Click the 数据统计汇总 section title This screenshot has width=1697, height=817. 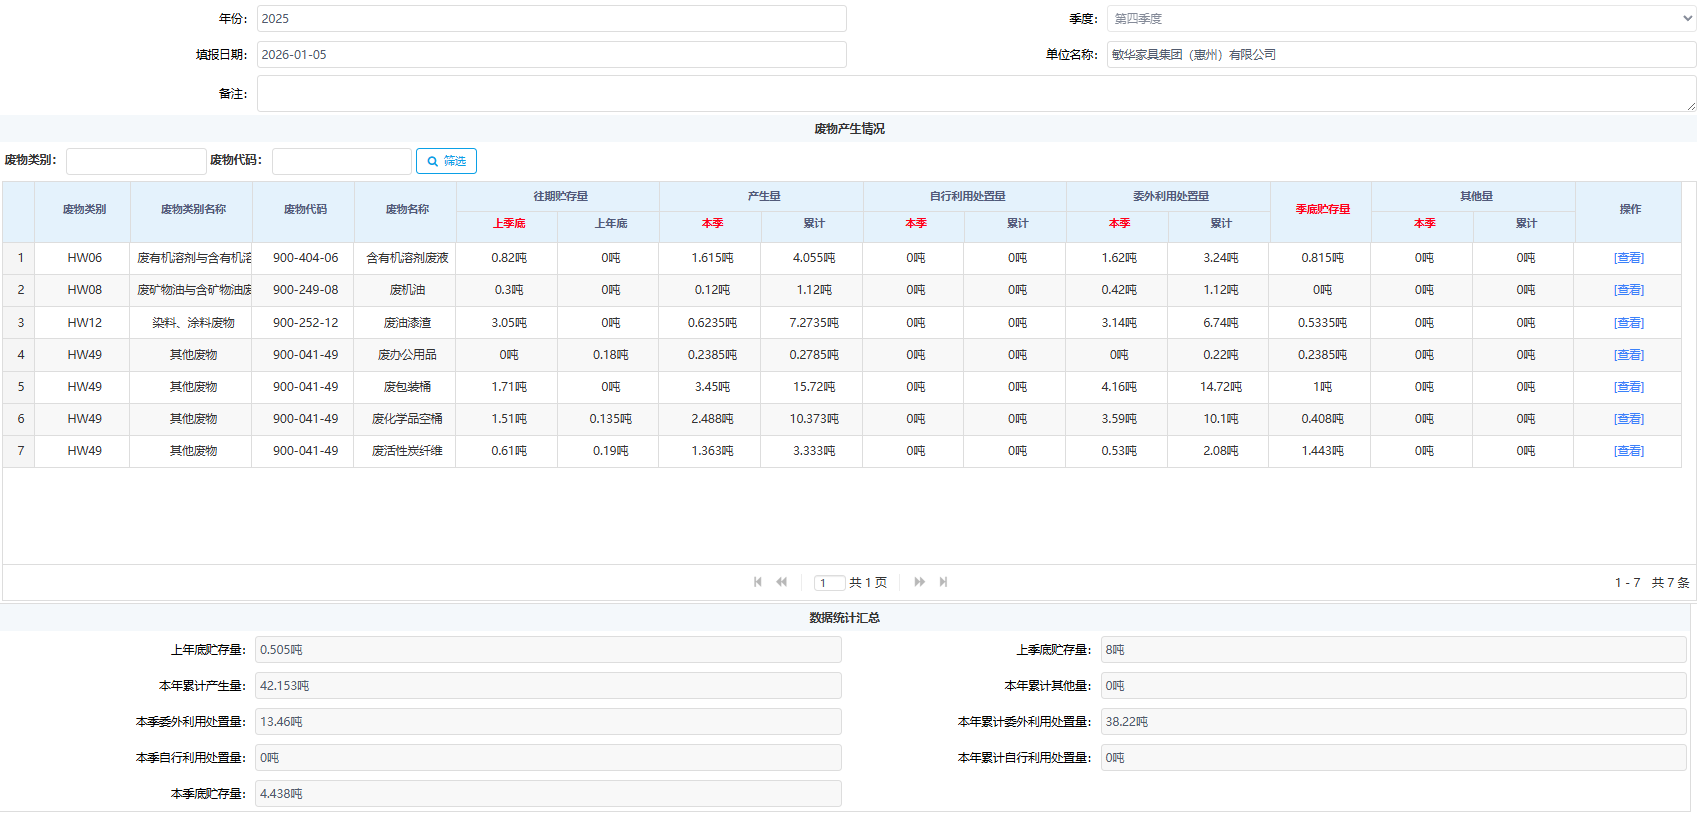(845, 618)
